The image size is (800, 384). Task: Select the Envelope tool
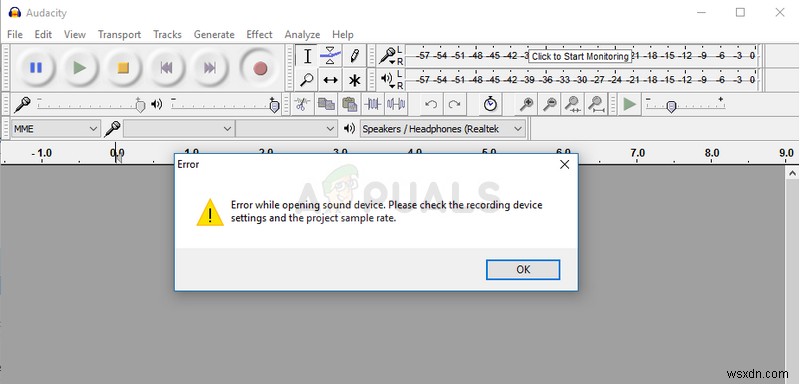click(330, 56)
